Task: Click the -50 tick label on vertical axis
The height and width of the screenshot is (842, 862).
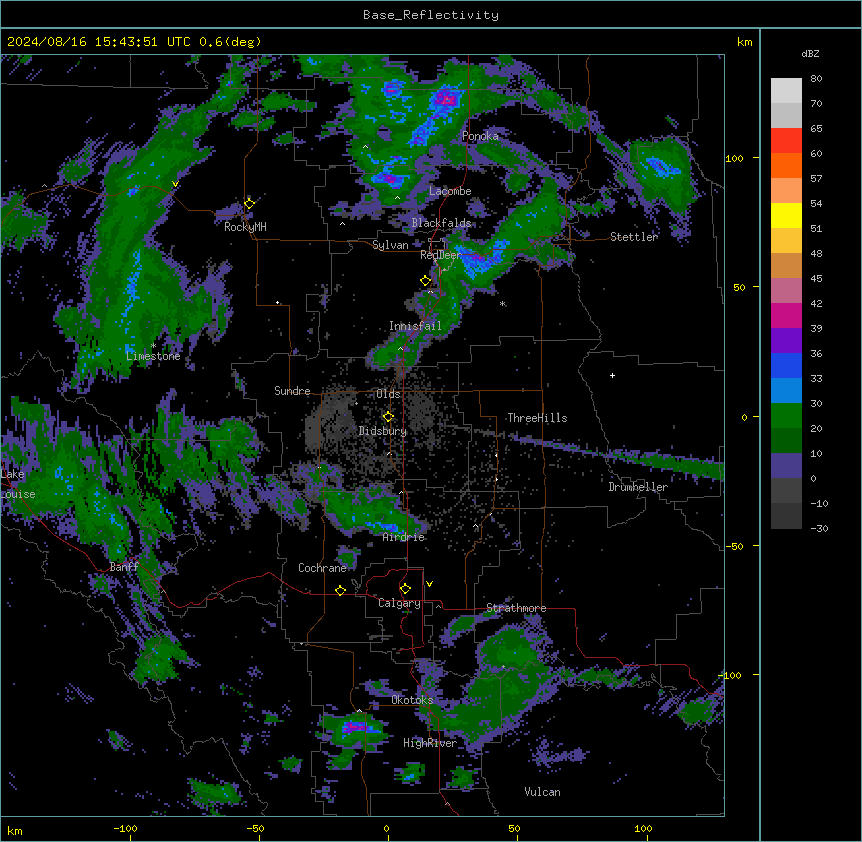Action: tap(733, 546)
